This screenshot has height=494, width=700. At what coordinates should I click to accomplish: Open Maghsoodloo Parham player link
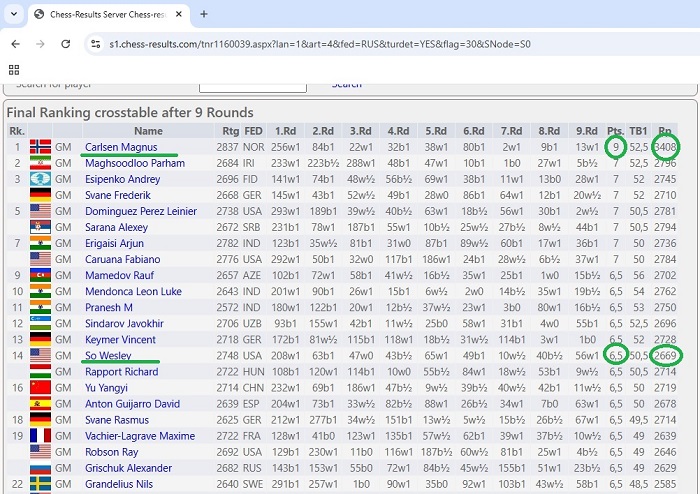[135, 163]
